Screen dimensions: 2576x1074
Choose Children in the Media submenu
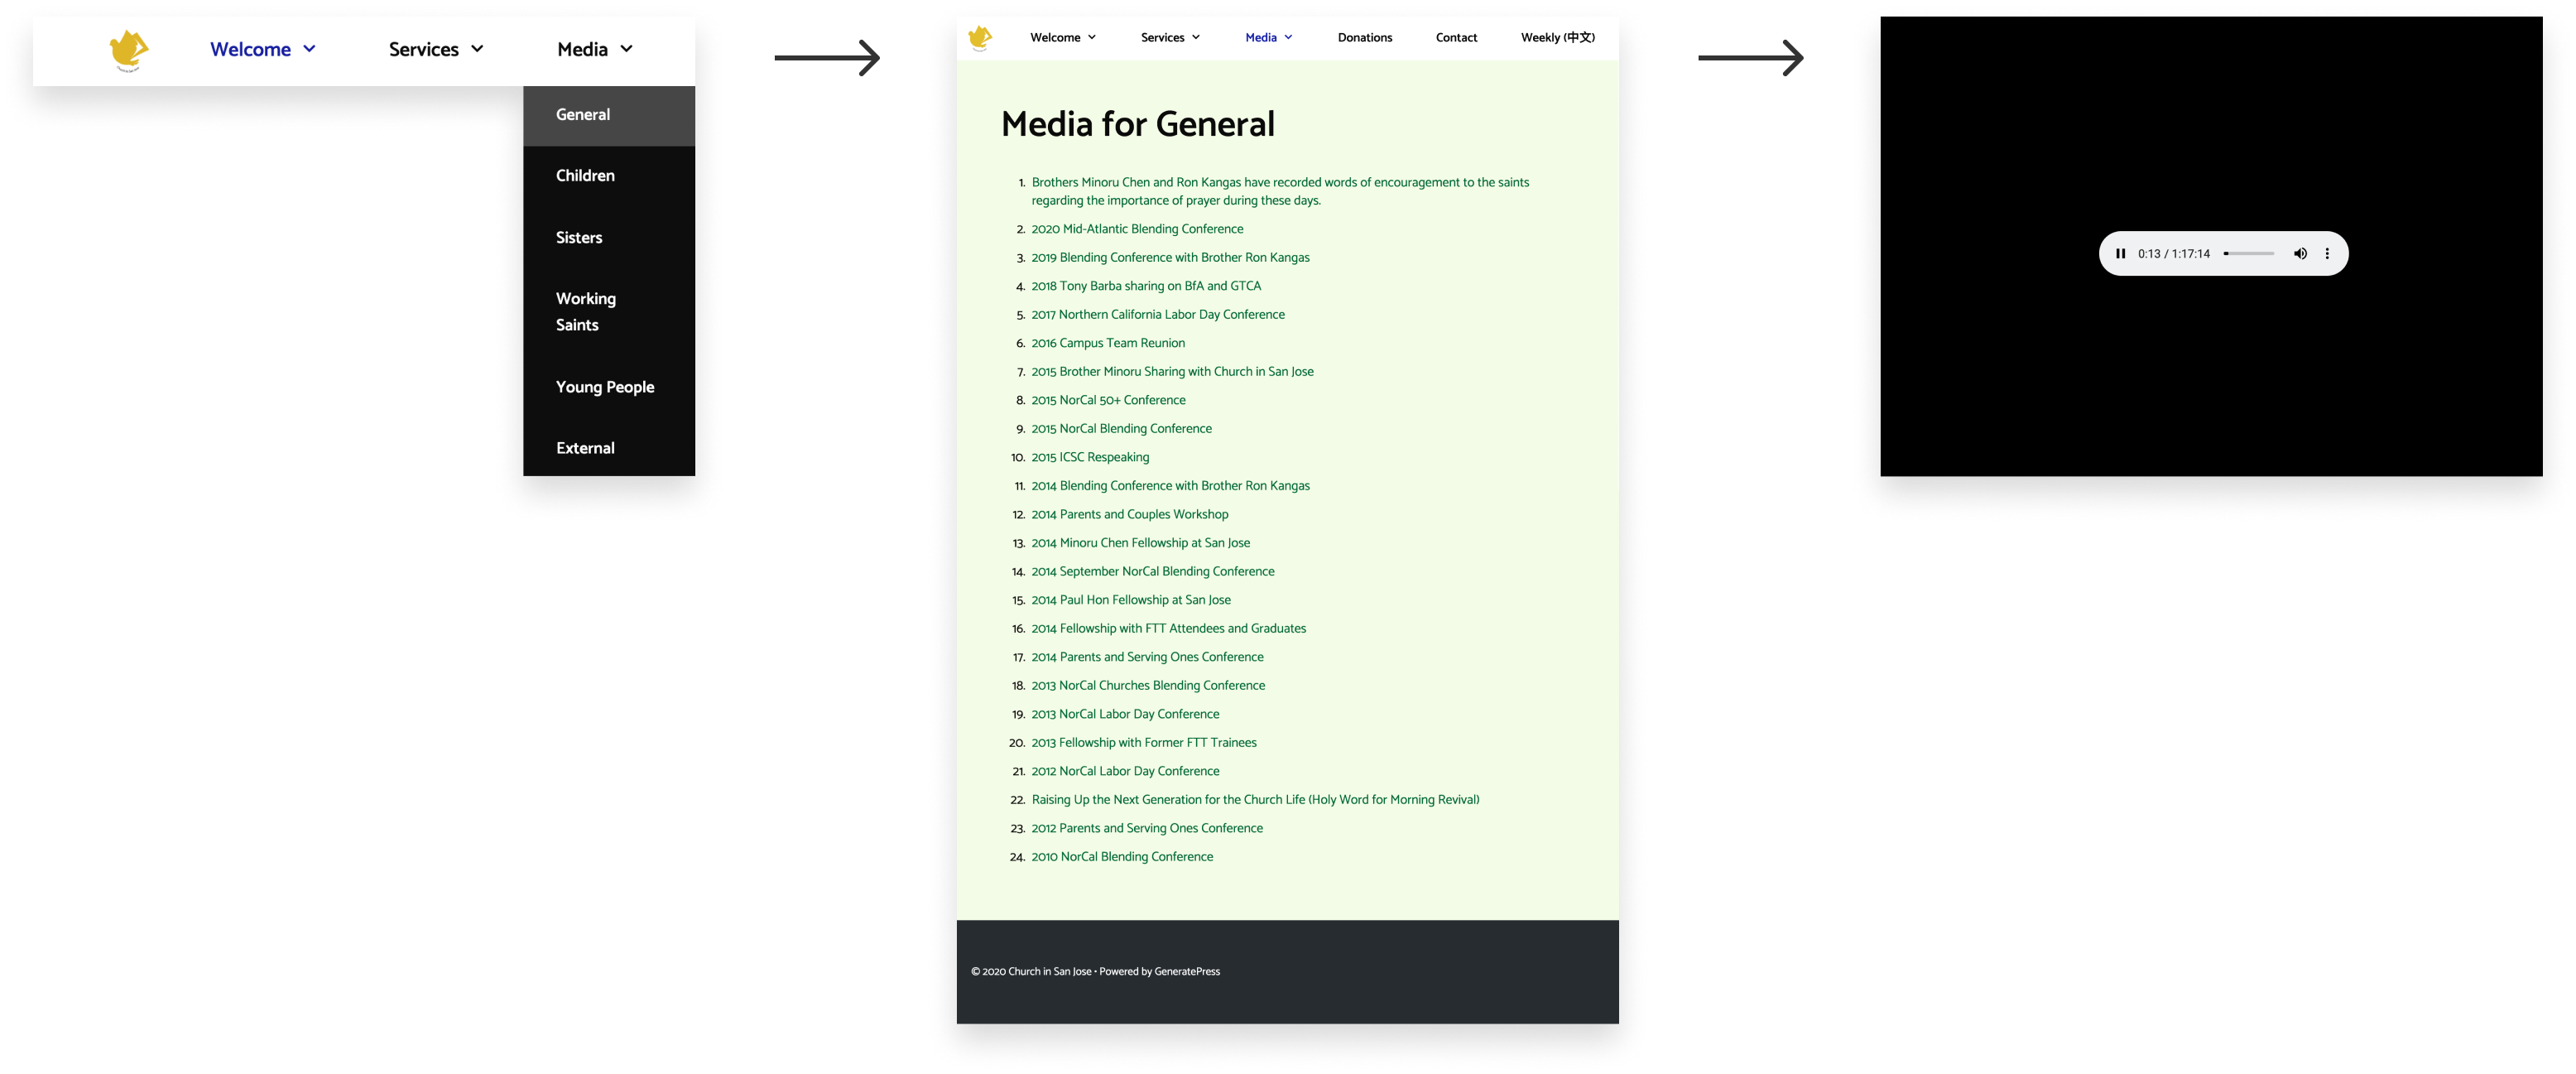[x=585, y=176]
